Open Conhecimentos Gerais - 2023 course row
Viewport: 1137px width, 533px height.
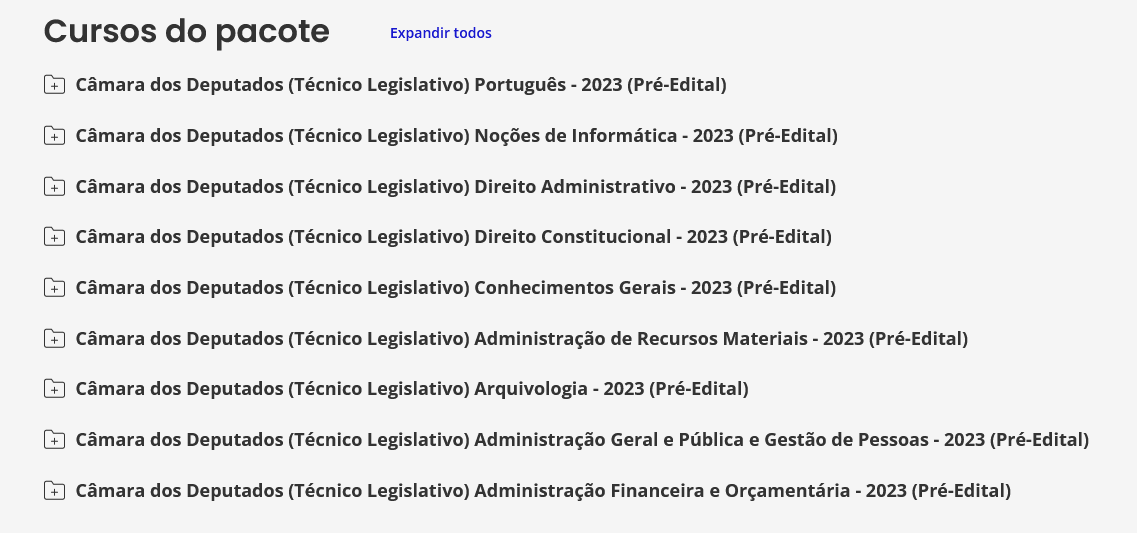click(455, 287)
